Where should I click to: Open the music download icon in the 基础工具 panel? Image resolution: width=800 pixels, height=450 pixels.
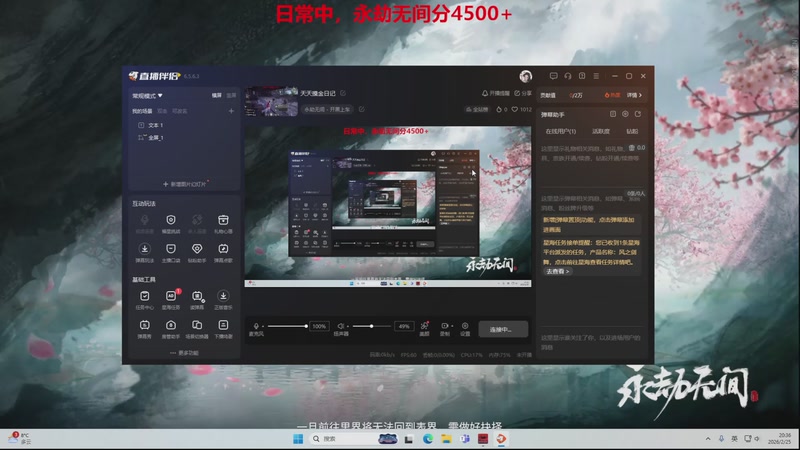coord(223,296)
